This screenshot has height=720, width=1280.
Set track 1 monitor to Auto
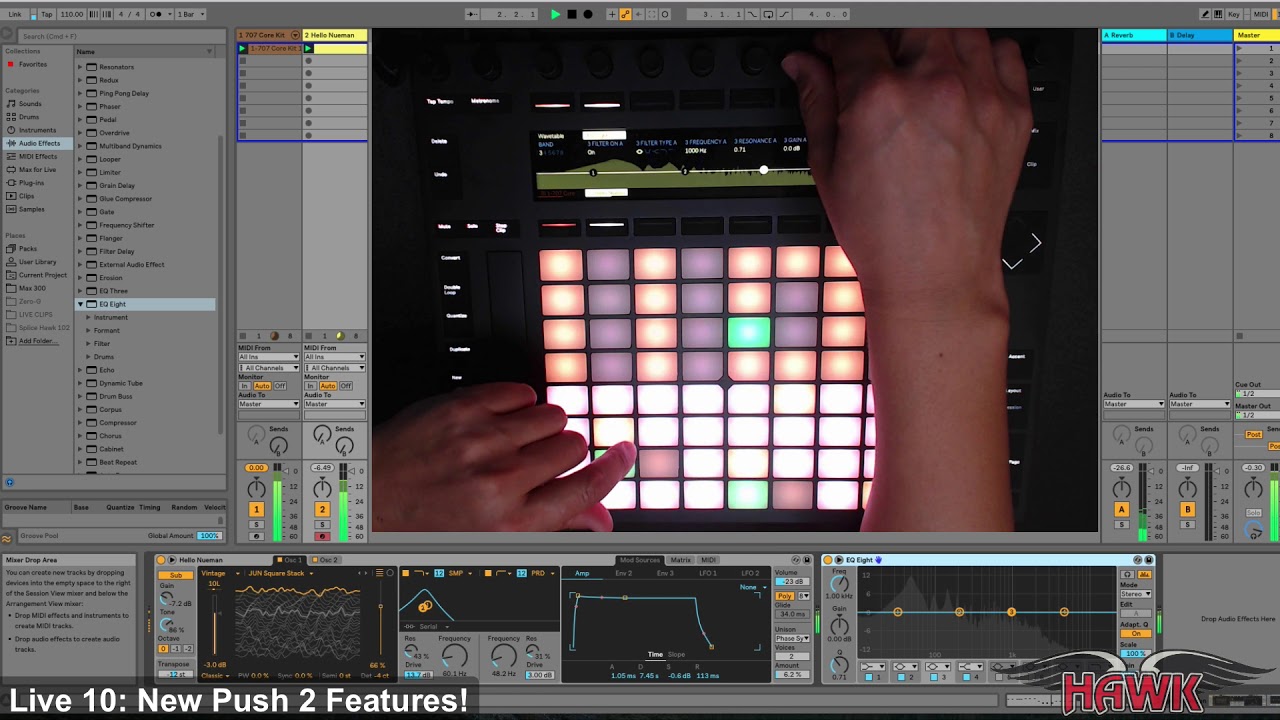[262, 386]
